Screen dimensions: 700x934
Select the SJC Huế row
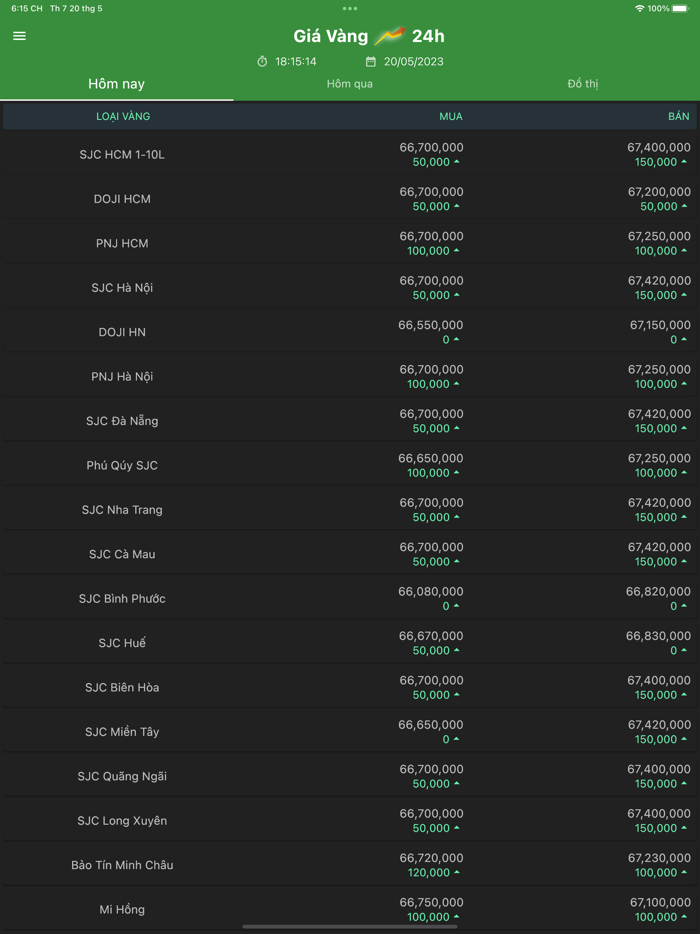click(x=350, y=643)
